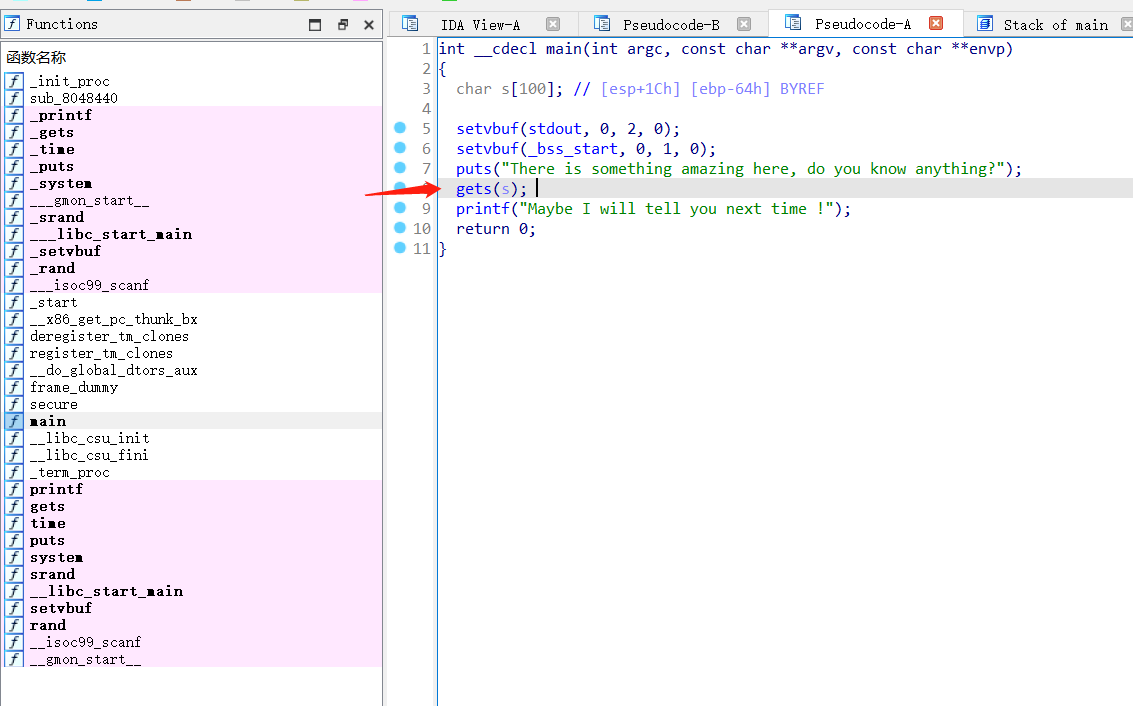This screenshot has height=706, width=1133.
Task: Click IDA View-A tab icon
Action: coord(410,24)
